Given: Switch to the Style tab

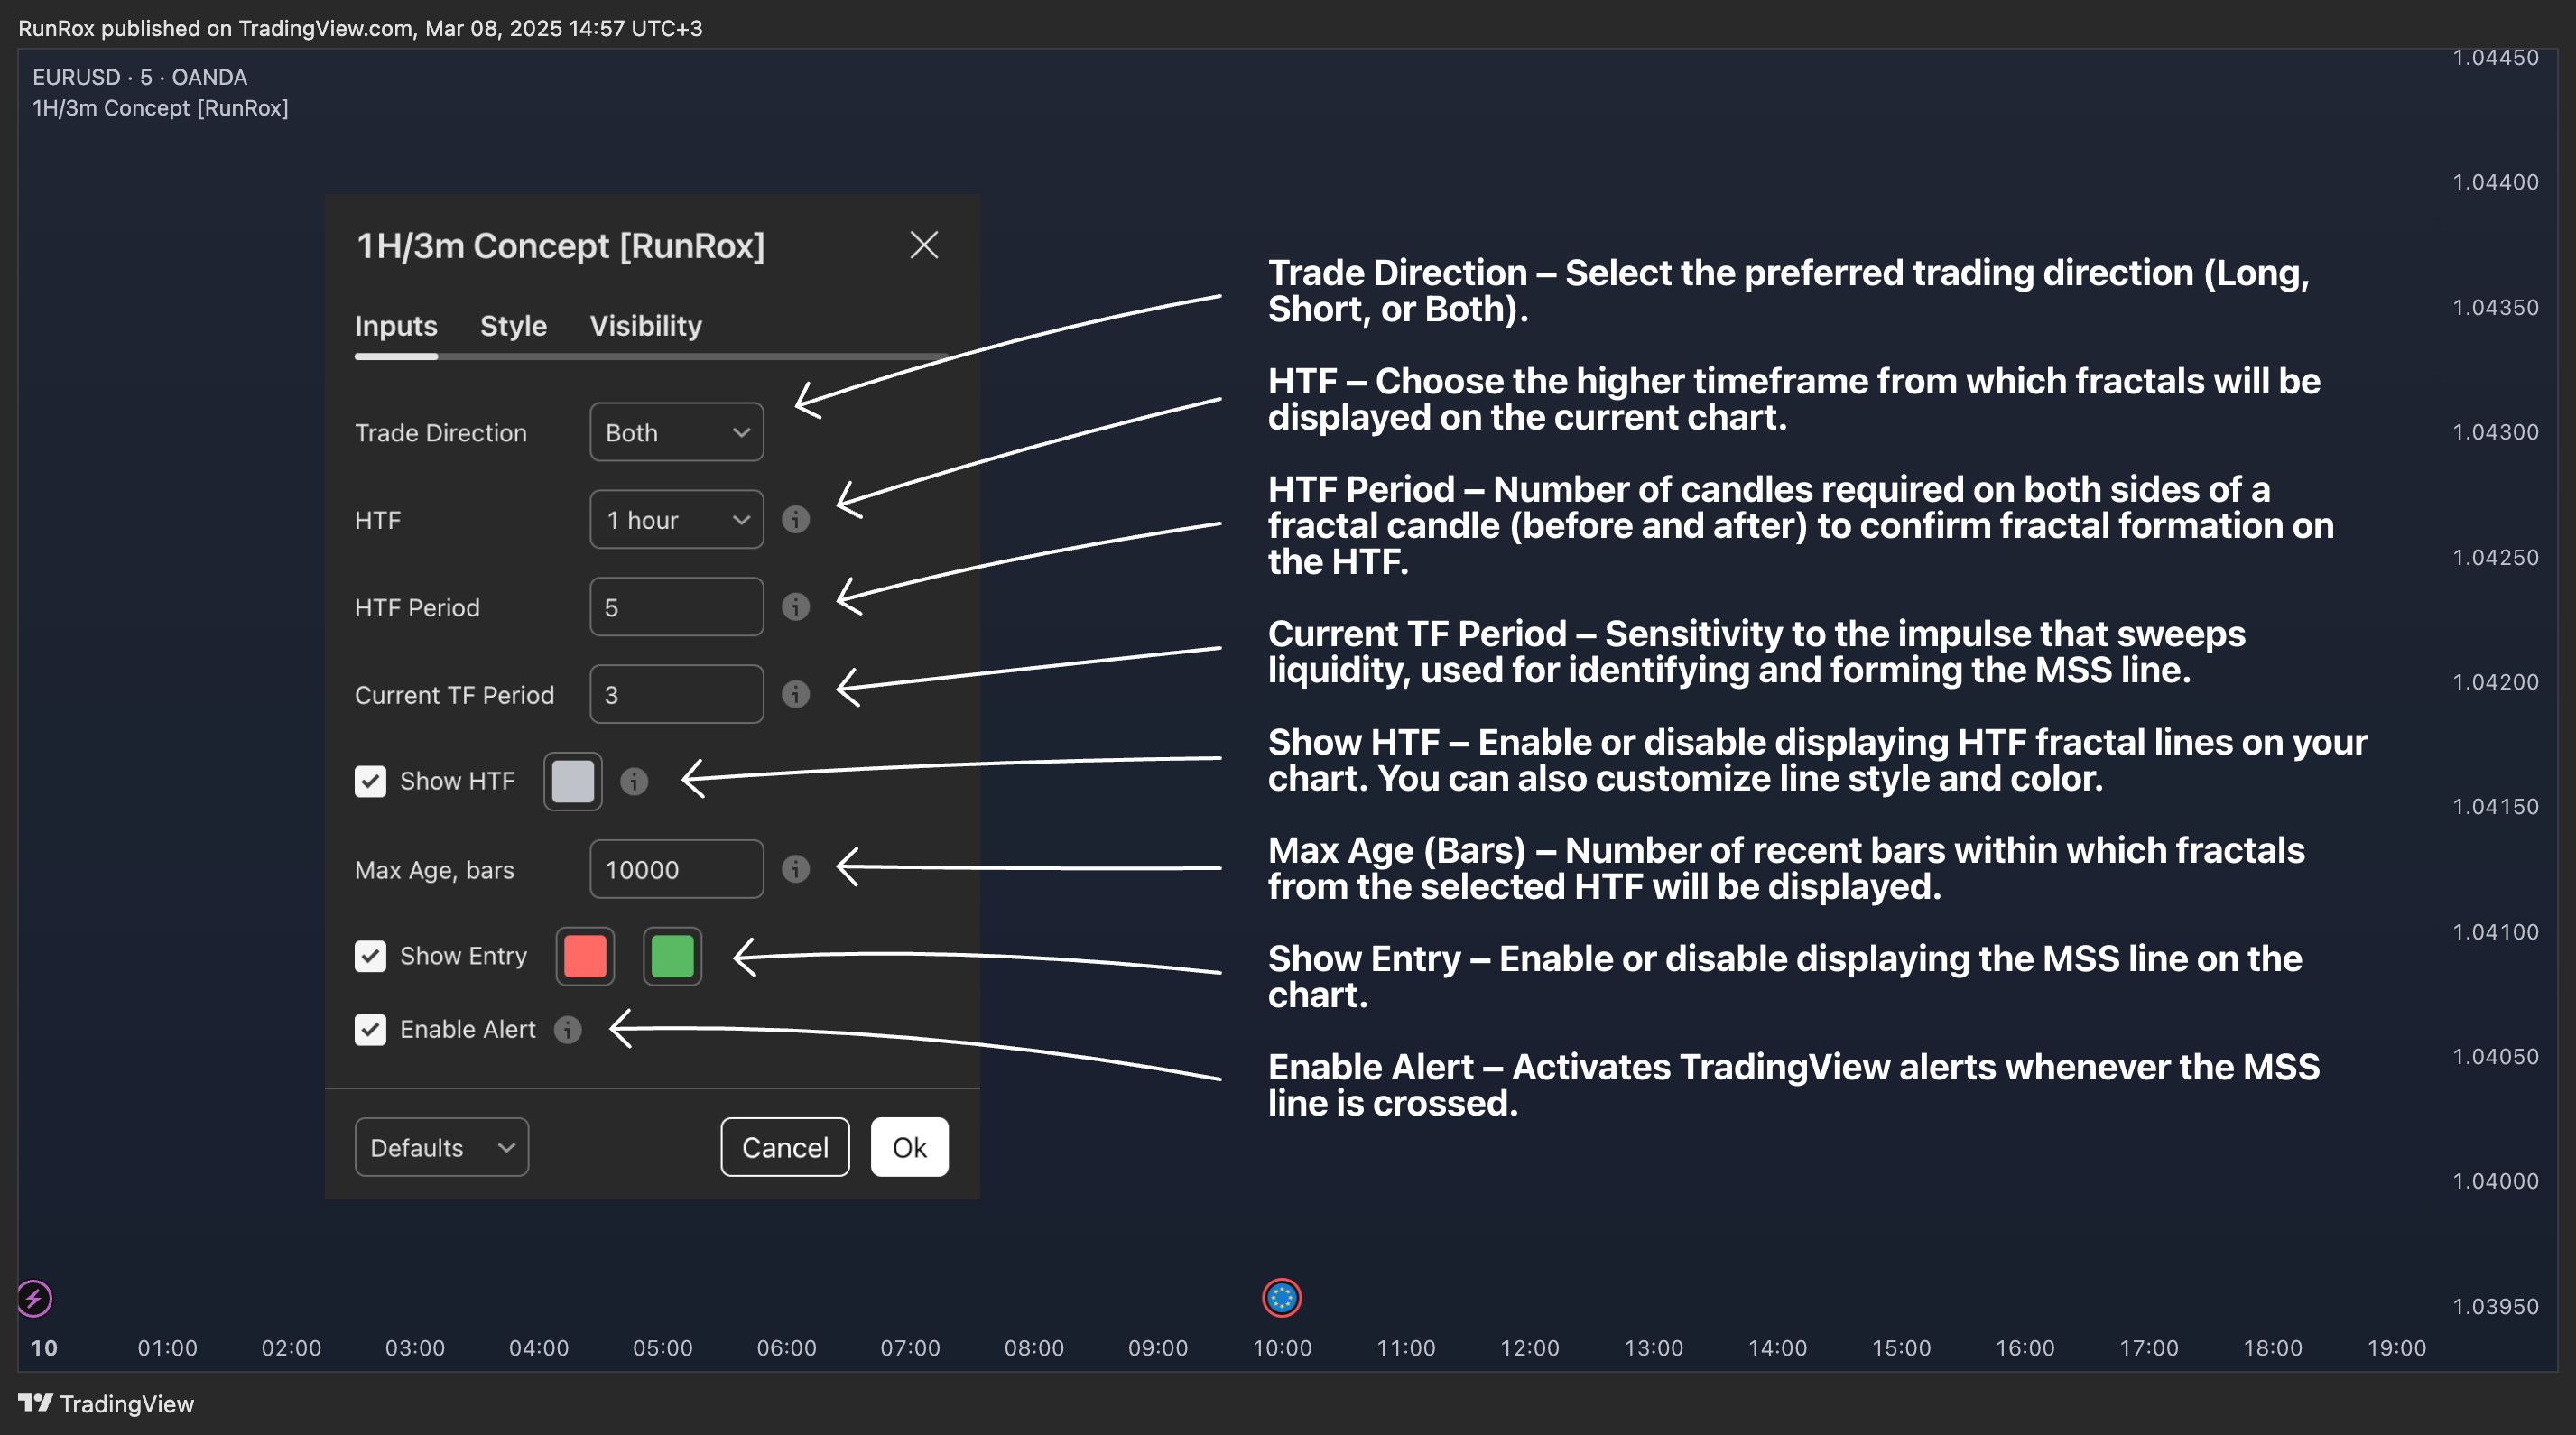Looking at the screenshot, I should [513, 326].
